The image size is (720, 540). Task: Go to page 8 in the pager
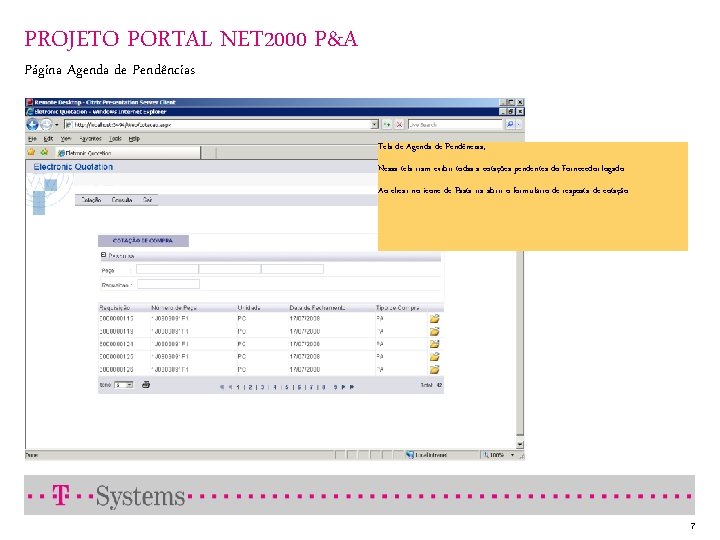(x=324, y=387)
